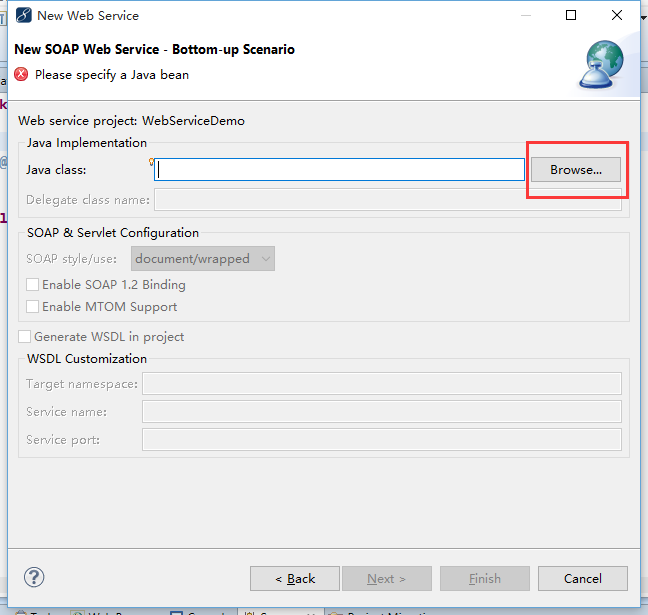
Task: Select the Service name field
Action: click(381, 411)
